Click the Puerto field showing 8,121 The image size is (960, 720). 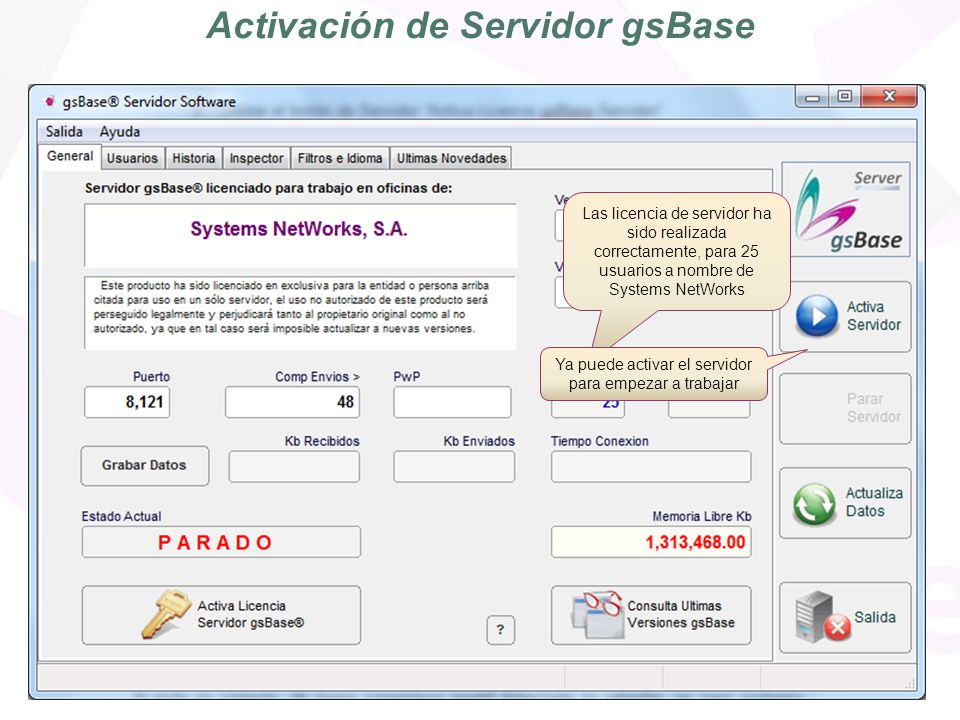coord(127,402)
